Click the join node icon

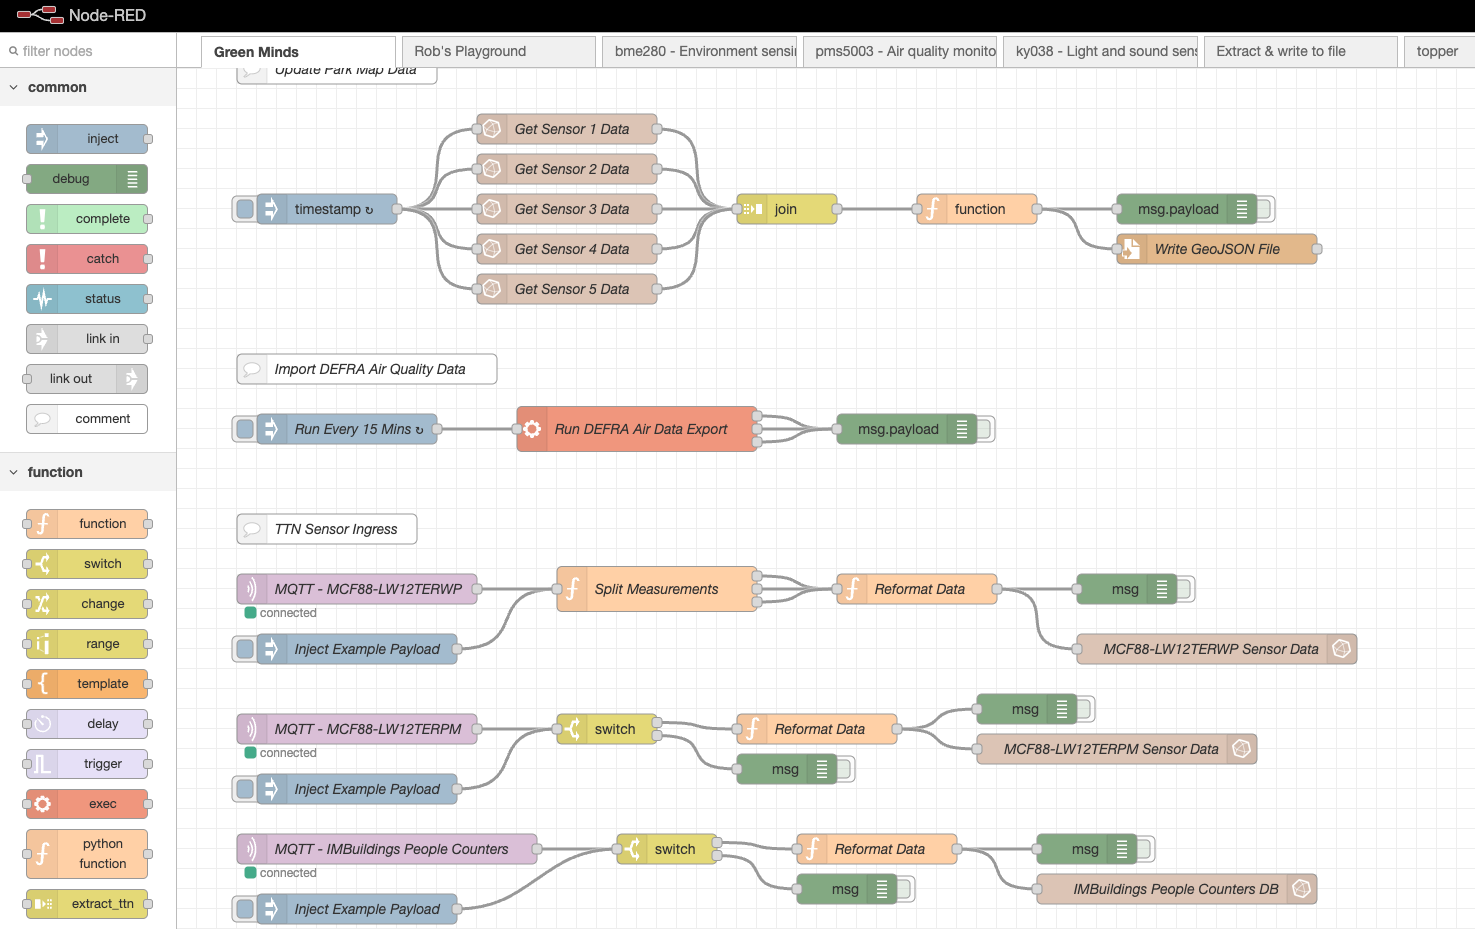[752, 209]
